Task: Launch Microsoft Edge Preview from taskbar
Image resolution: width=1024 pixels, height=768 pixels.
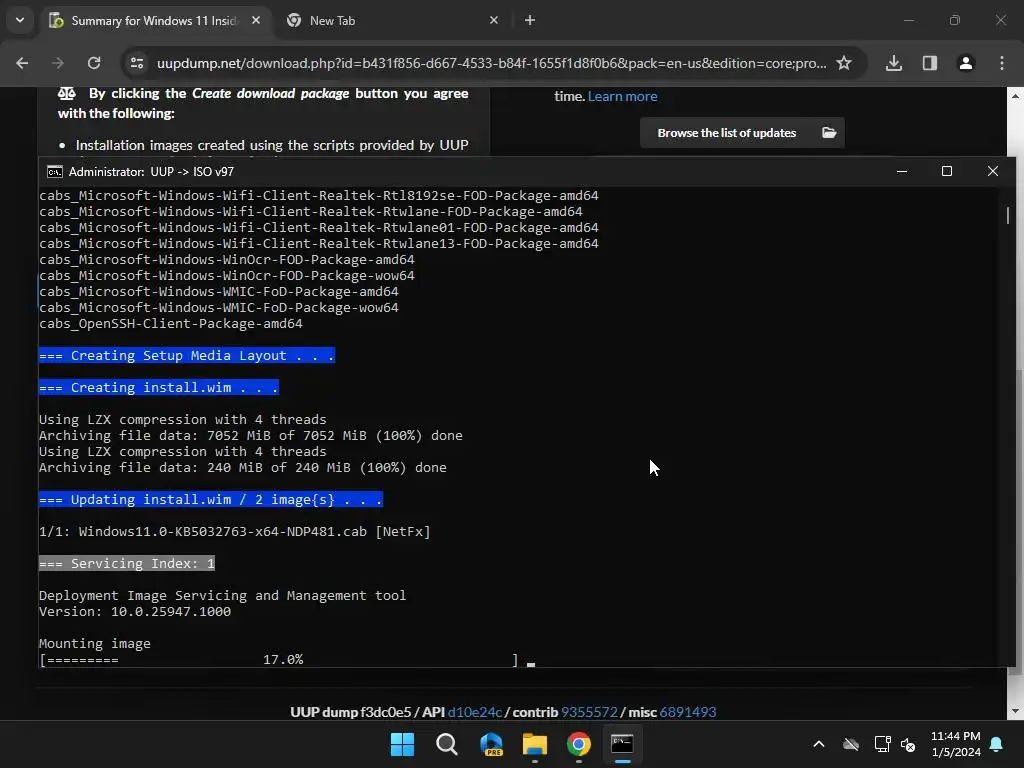Action: coord(491,744)
